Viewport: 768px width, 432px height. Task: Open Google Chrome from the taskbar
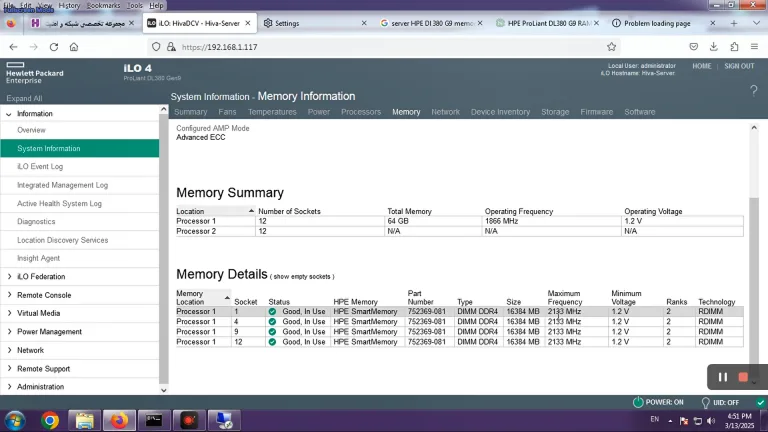pos(50,420)
